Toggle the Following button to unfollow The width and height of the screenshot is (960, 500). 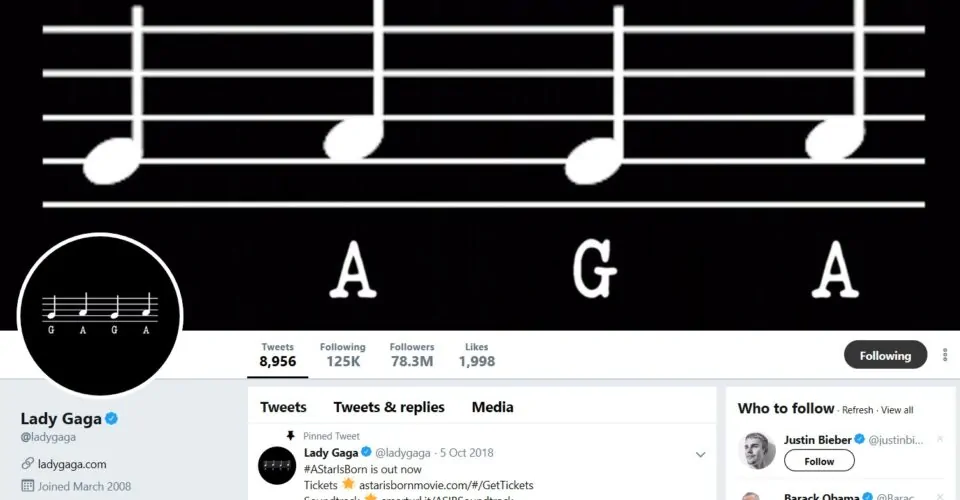point(885,355)
